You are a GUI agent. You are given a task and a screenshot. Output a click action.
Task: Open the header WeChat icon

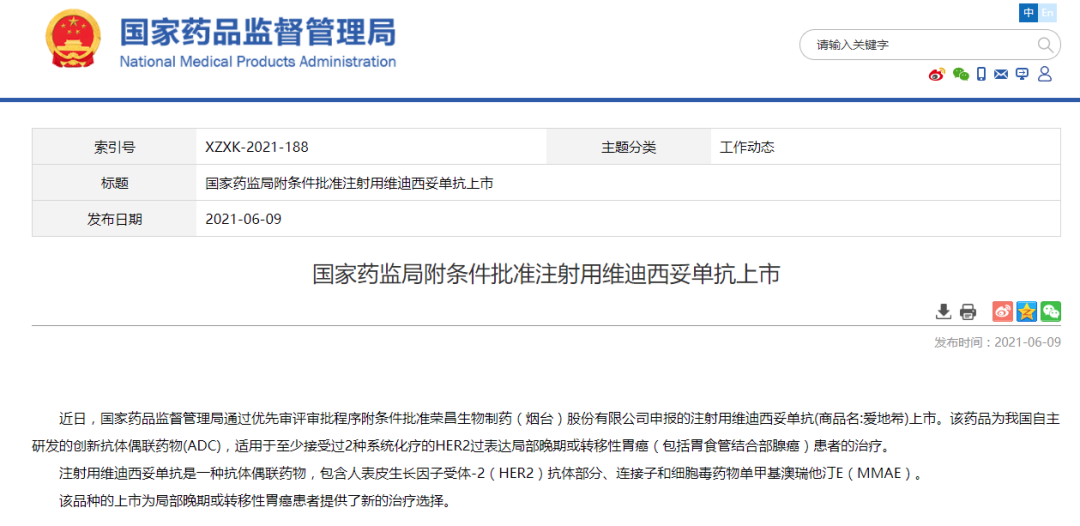[961, 74]
